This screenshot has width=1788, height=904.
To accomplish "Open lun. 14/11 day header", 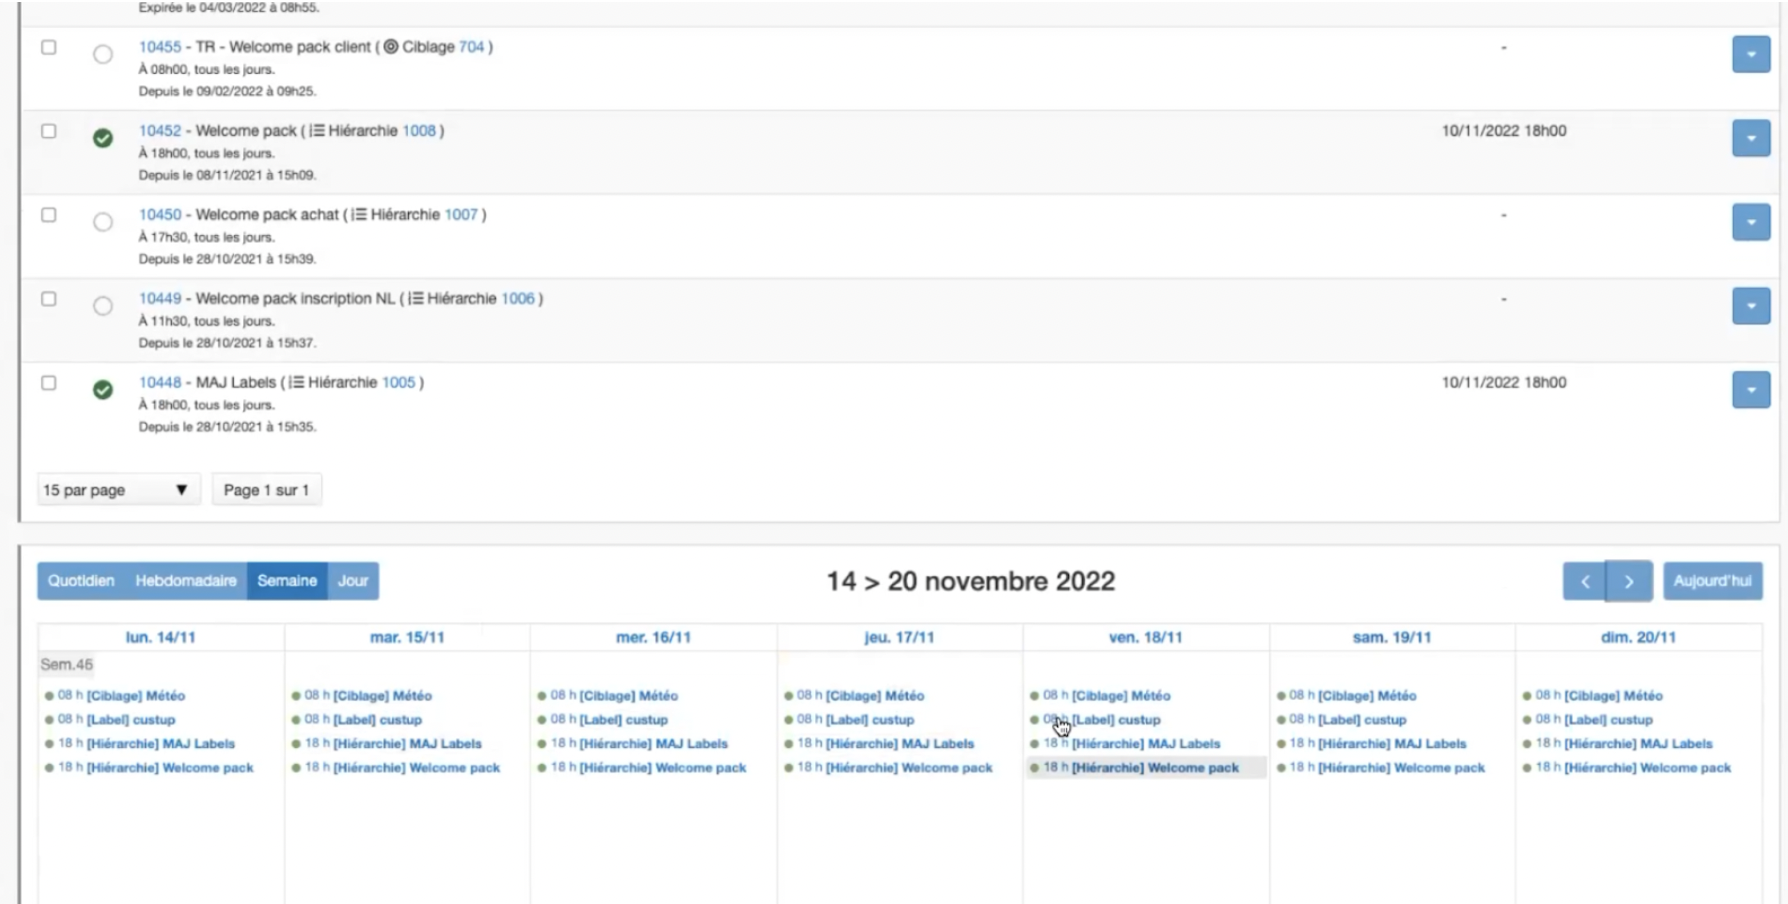I will pos(160,637).
